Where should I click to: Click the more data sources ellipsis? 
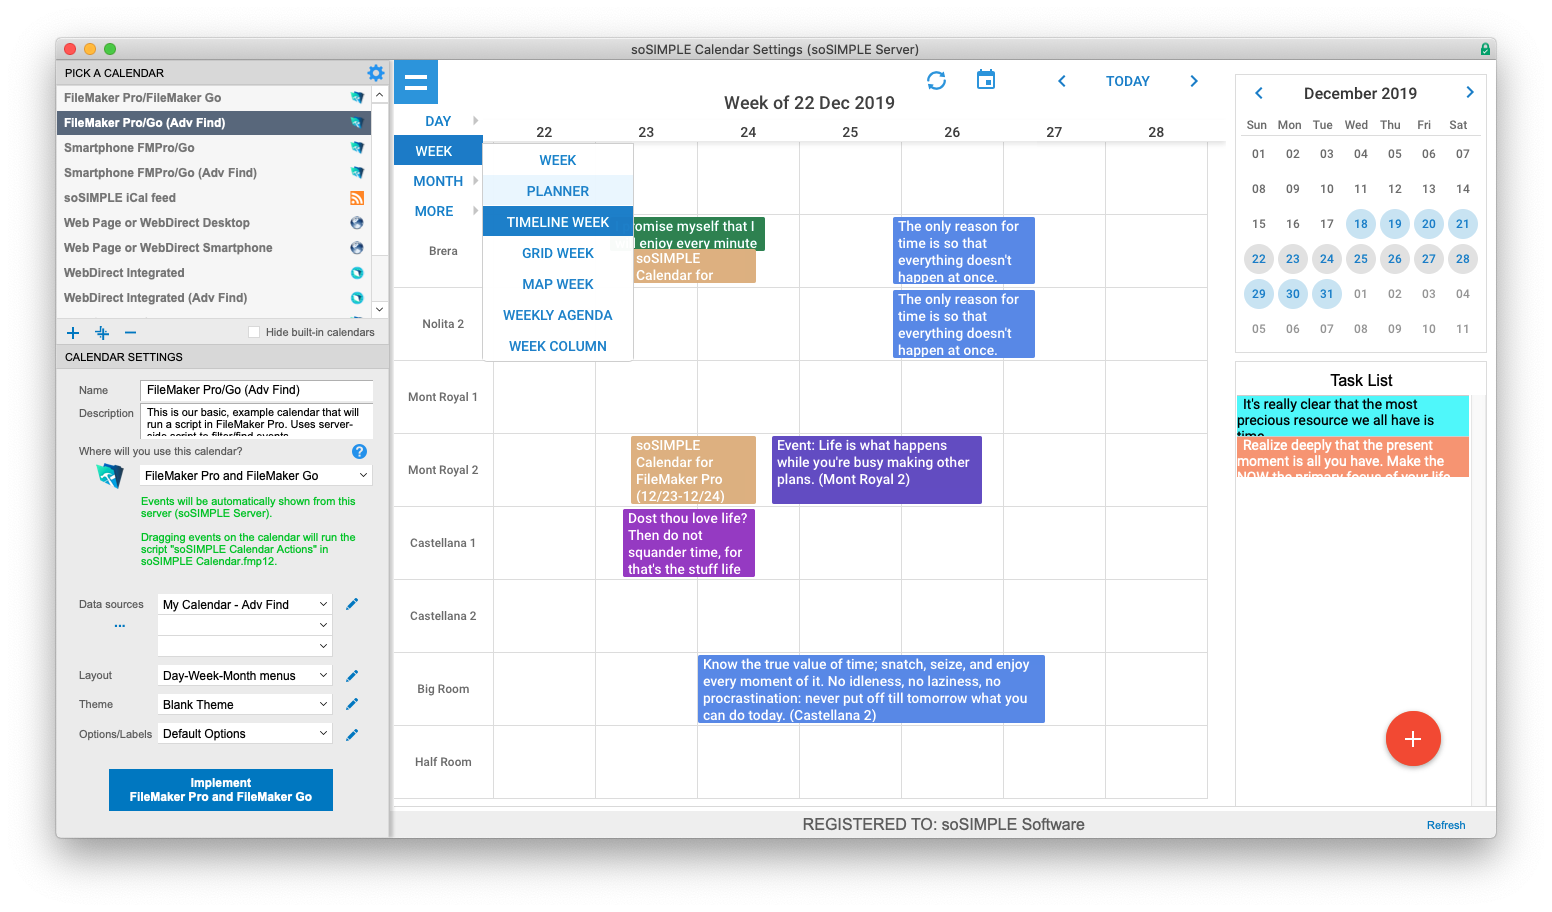pyautogui.click(x=120, y=626)
